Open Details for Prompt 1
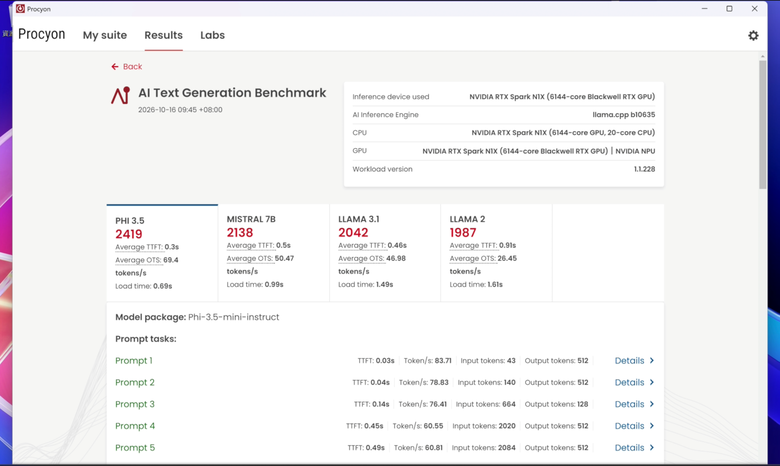Screen dimensions: 780x466 point(629,361)
